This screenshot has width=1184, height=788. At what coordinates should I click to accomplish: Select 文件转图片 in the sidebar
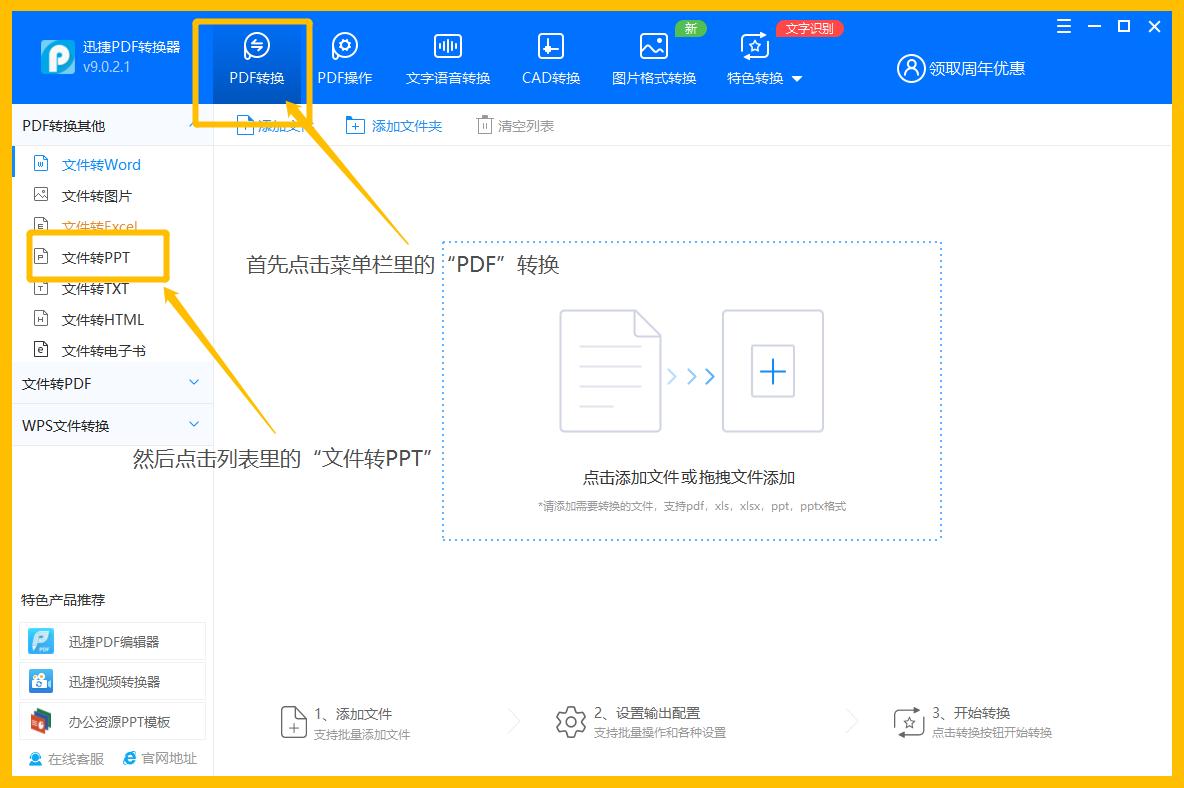click(x=100, y=195)
